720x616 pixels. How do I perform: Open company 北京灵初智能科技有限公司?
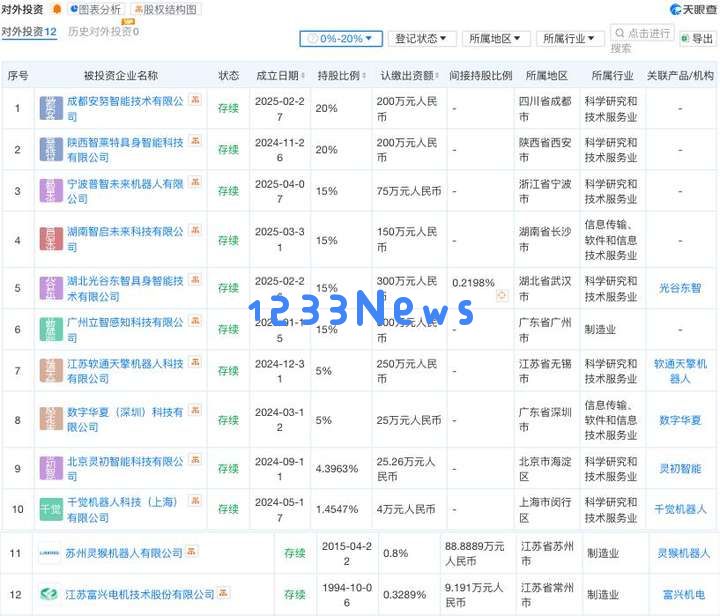click(125, 469)
